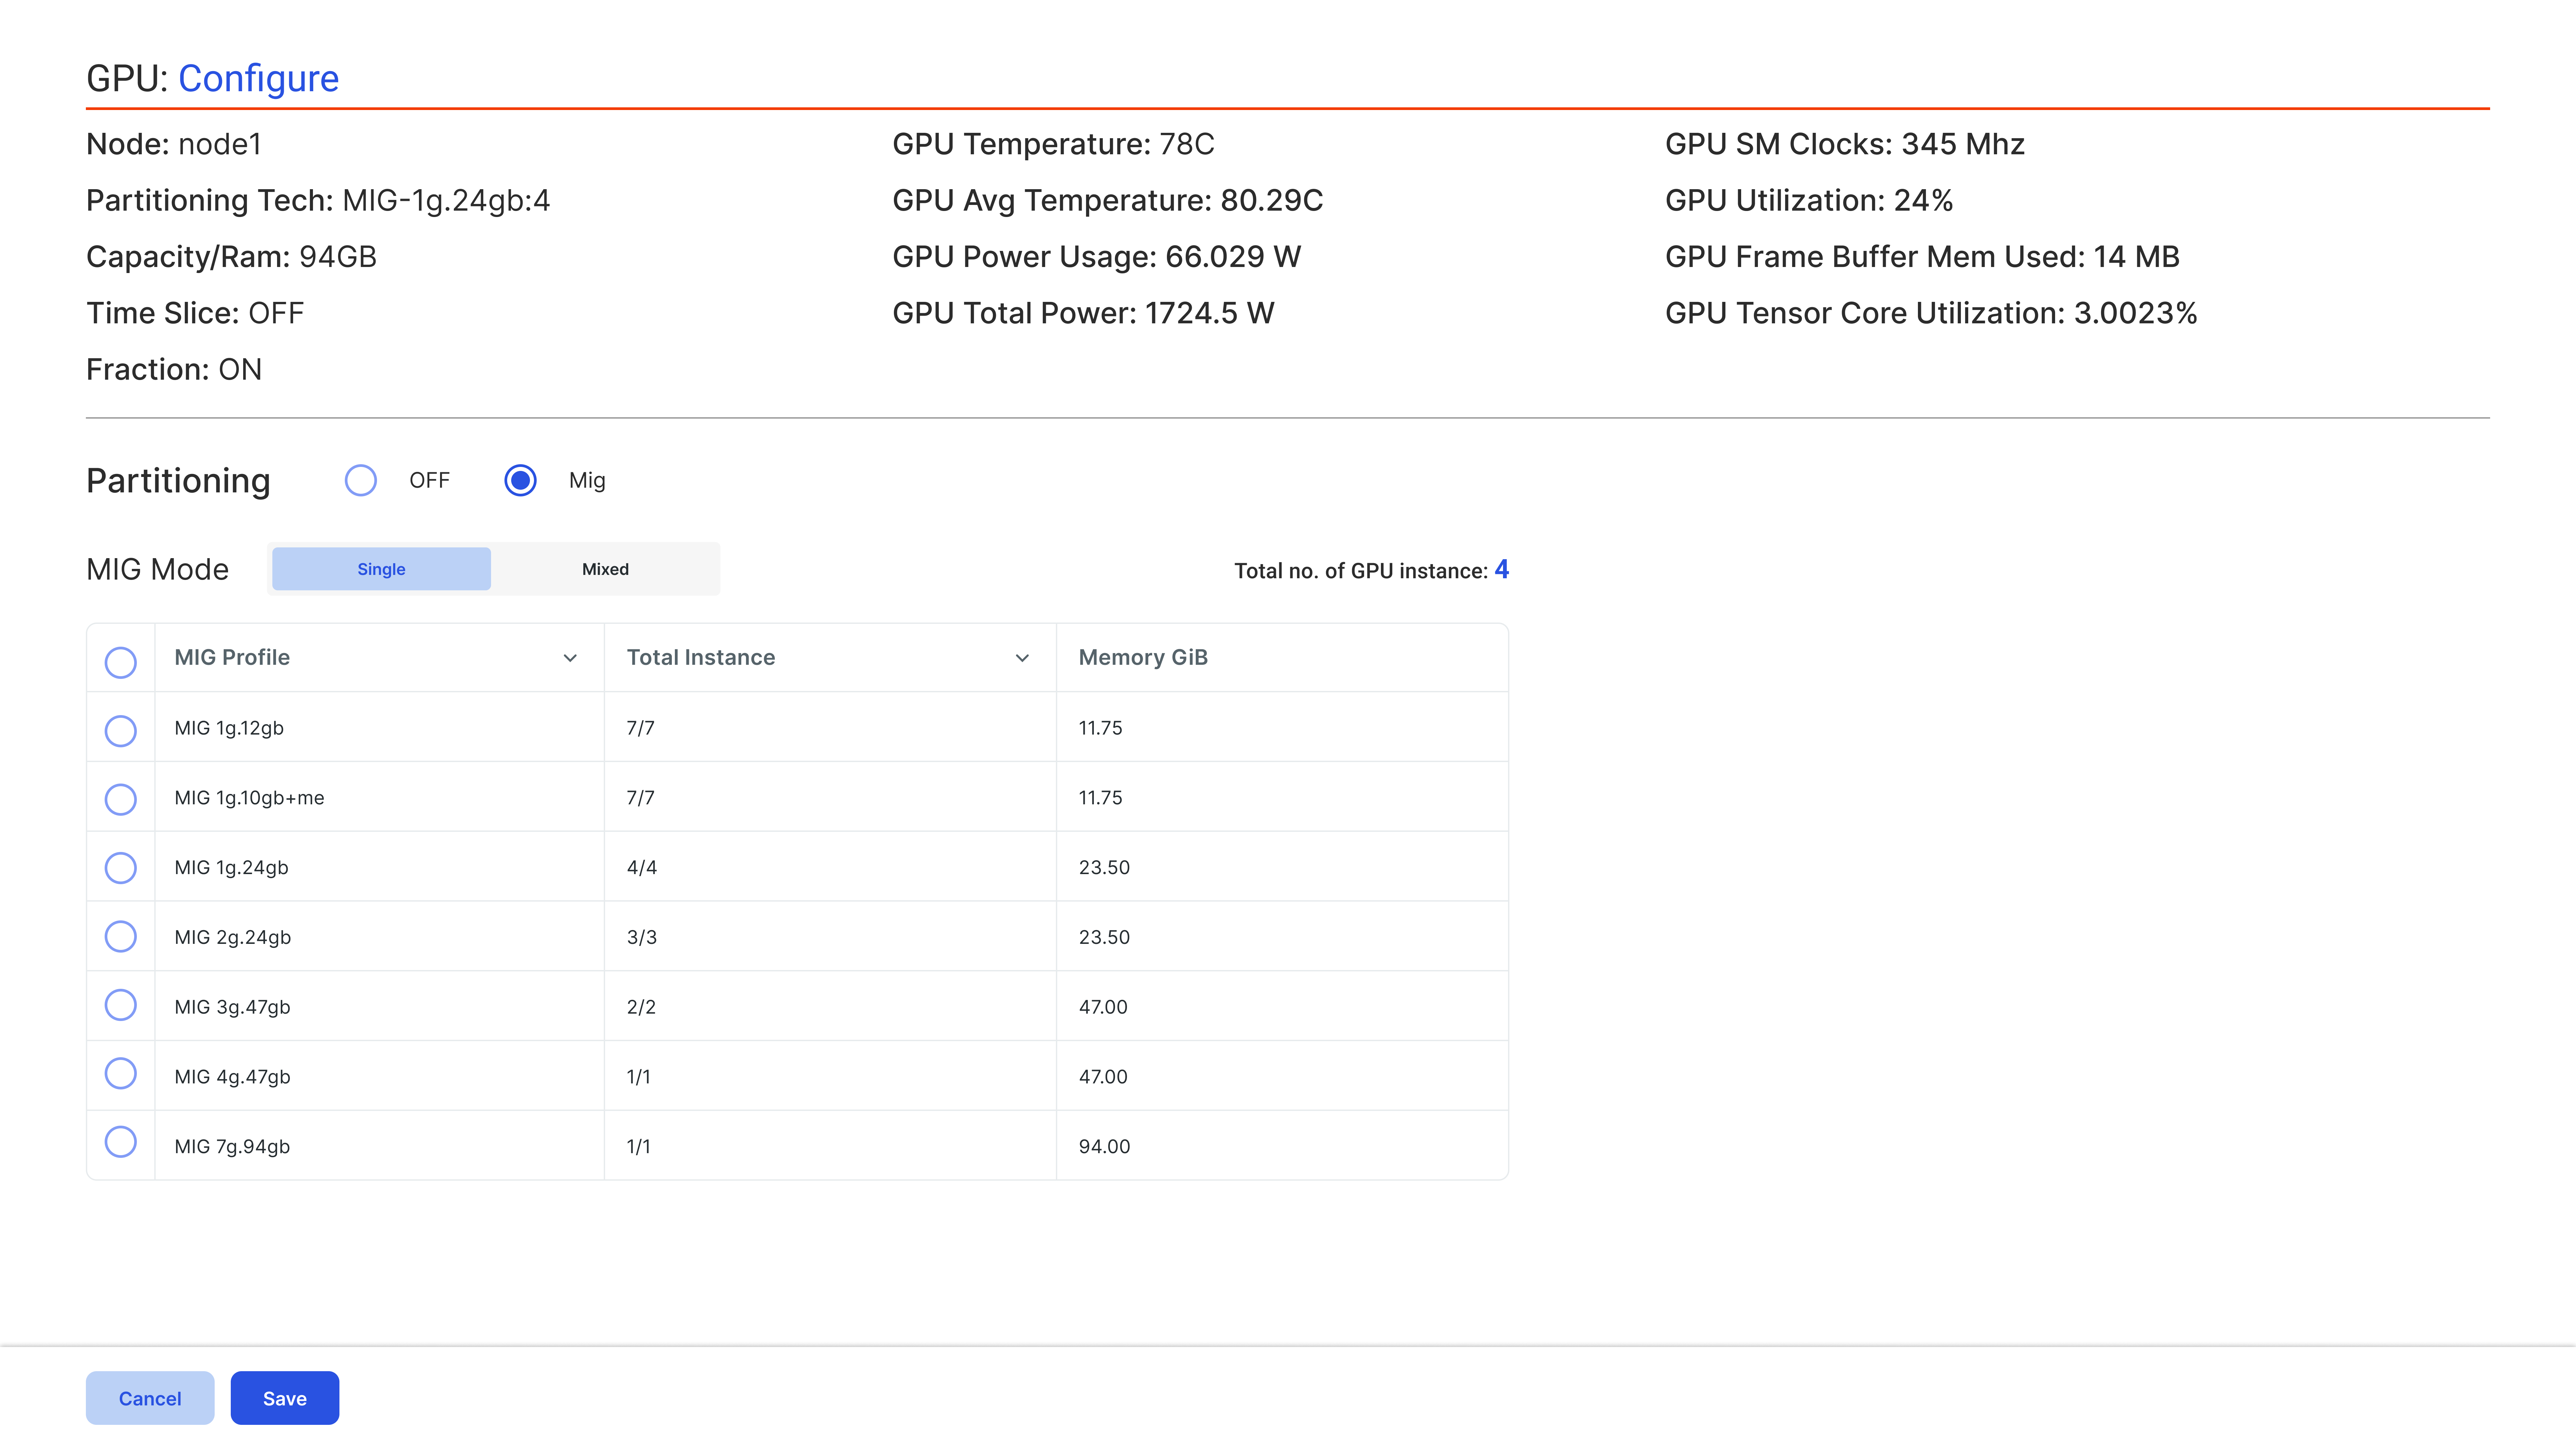Open the Total Instance column dropdown chevron
Screen dimensions: 2576x1449
tap(1022, 658)
